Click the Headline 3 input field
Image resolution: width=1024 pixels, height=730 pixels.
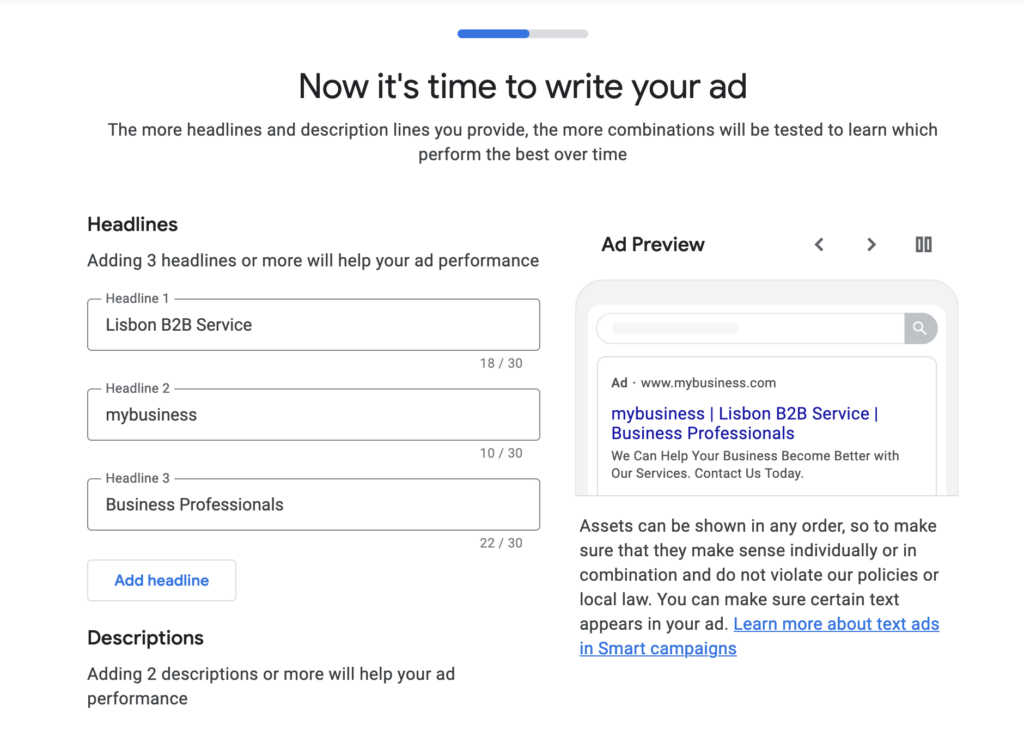pyautogui.click(x=313, y=504)
